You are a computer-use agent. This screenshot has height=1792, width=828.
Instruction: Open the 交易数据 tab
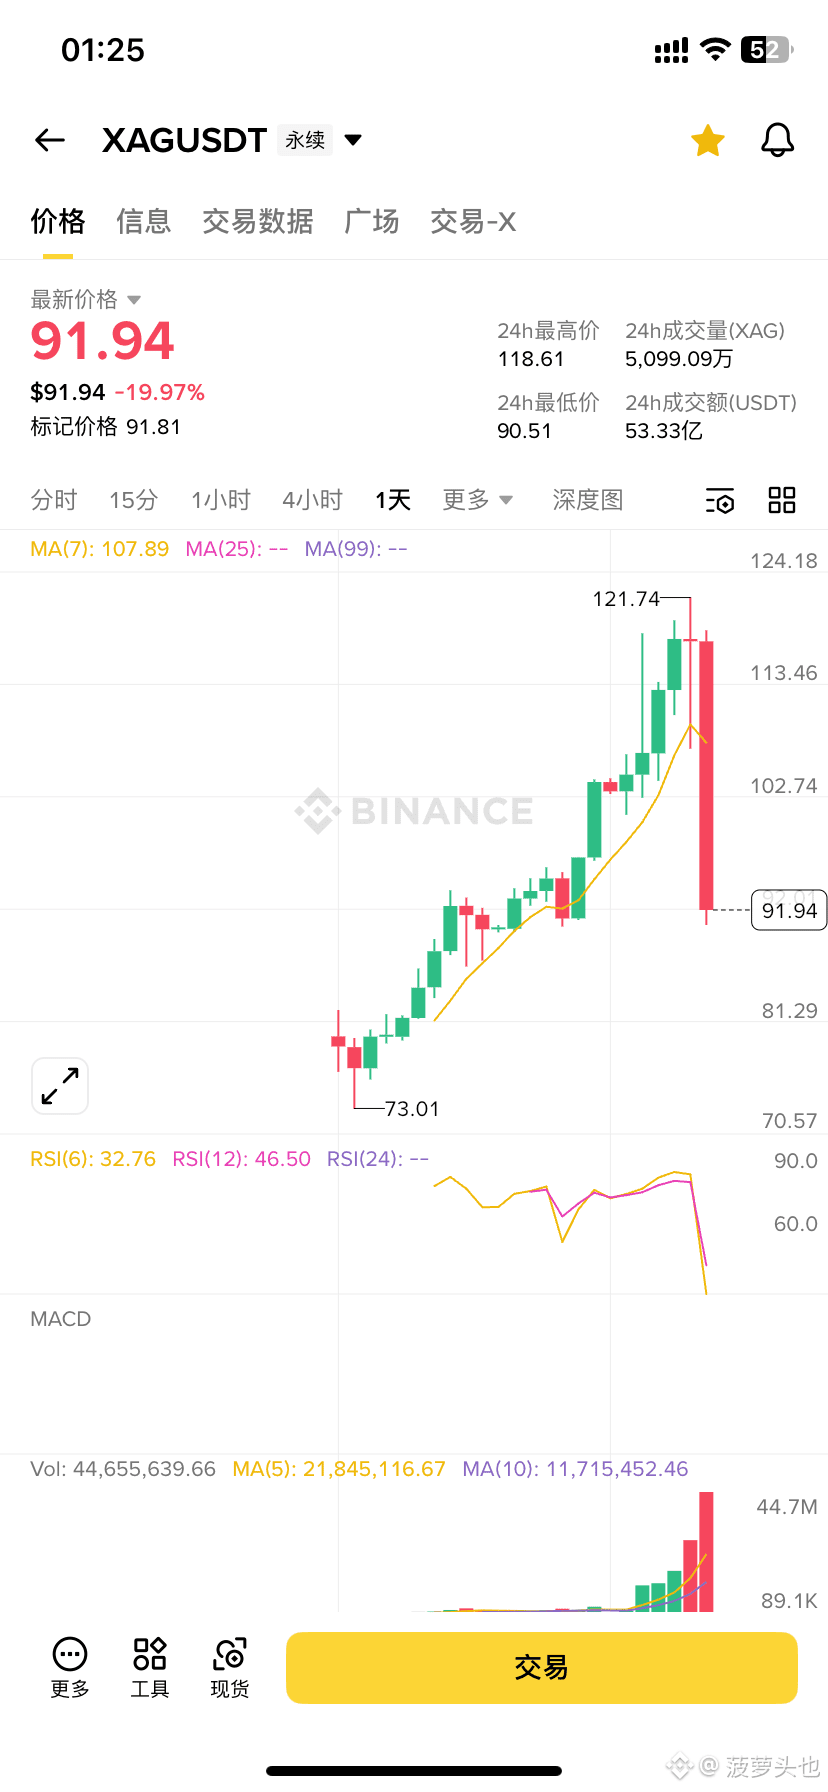[x=258, y=221]
